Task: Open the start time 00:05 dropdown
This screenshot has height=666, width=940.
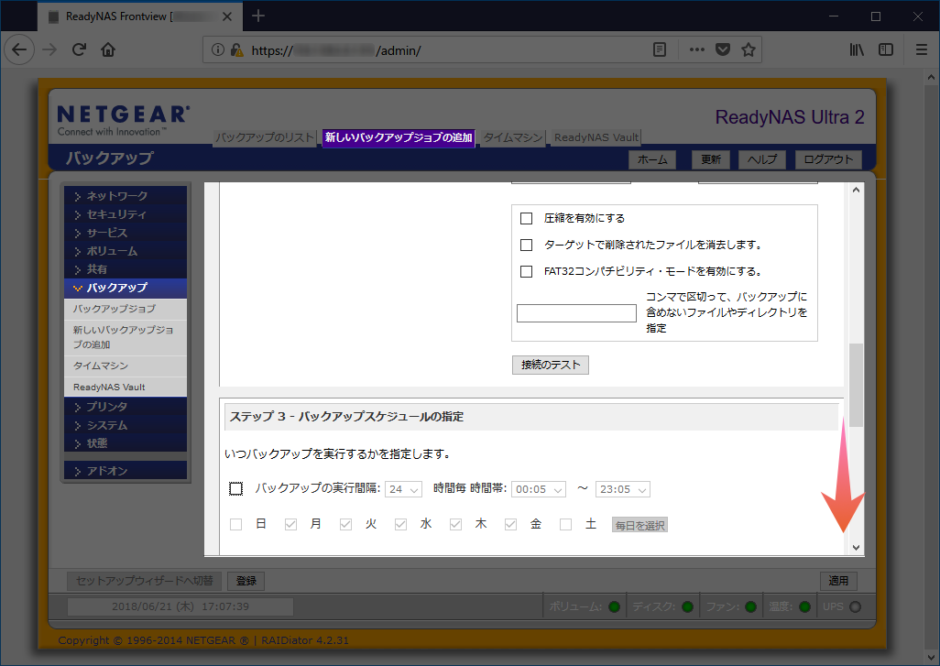Action: pyautogui.click(x=538, y=489)
